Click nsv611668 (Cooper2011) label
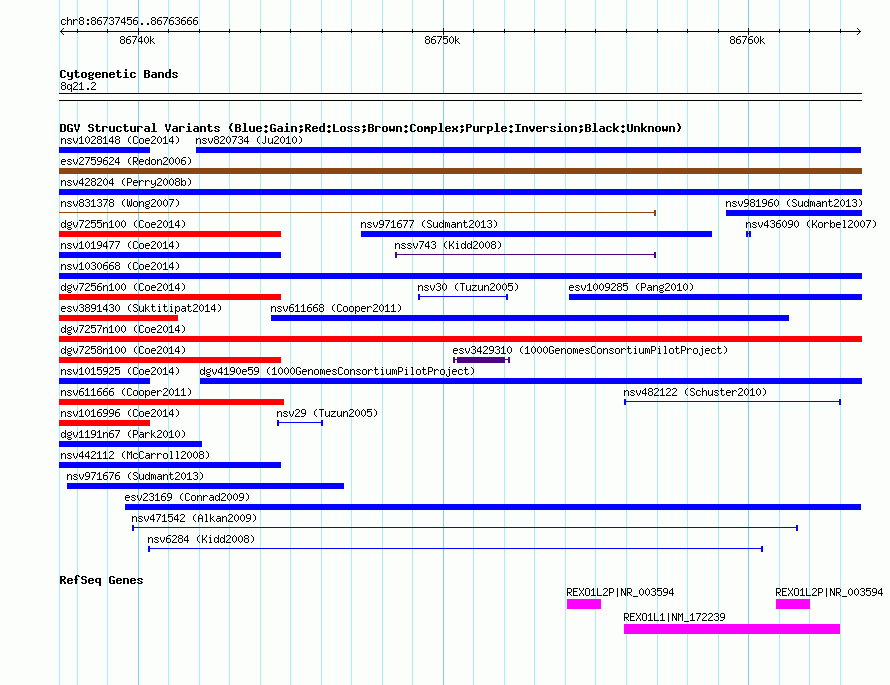Screen dimensions: 890x685 point(336,308)
